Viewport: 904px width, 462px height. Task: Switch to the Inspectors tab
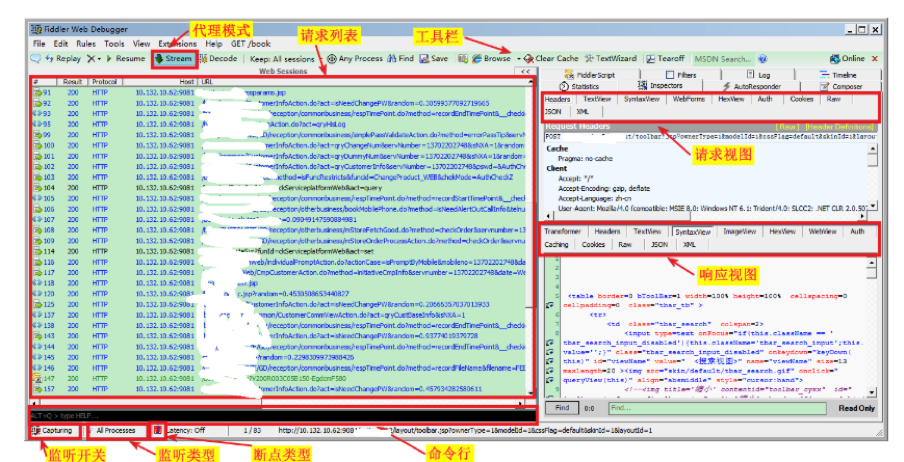tap(660, 86)
